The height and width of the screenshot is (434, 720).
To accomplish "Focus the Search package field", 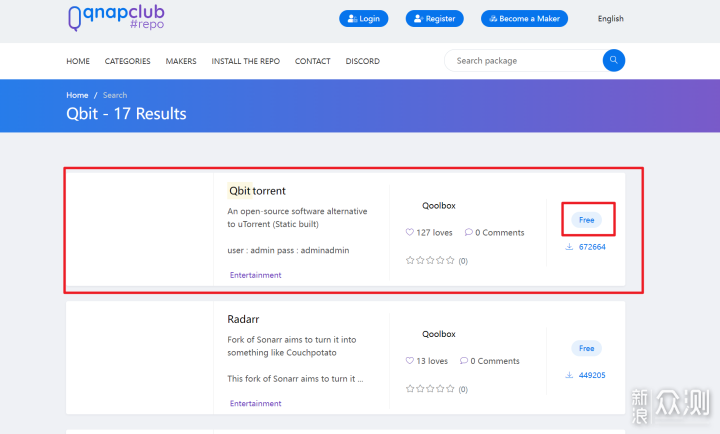I will (523, 61).
